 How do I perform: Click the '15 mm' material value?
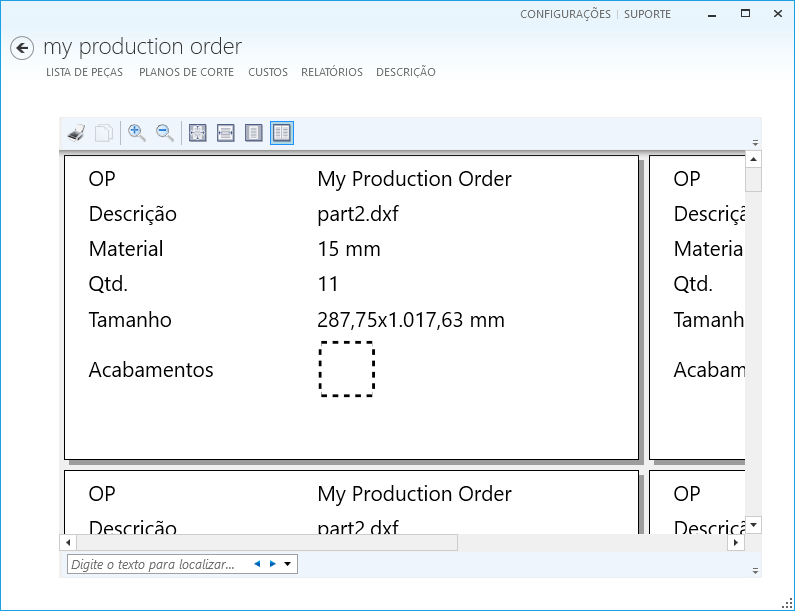(x=349, y=249)
